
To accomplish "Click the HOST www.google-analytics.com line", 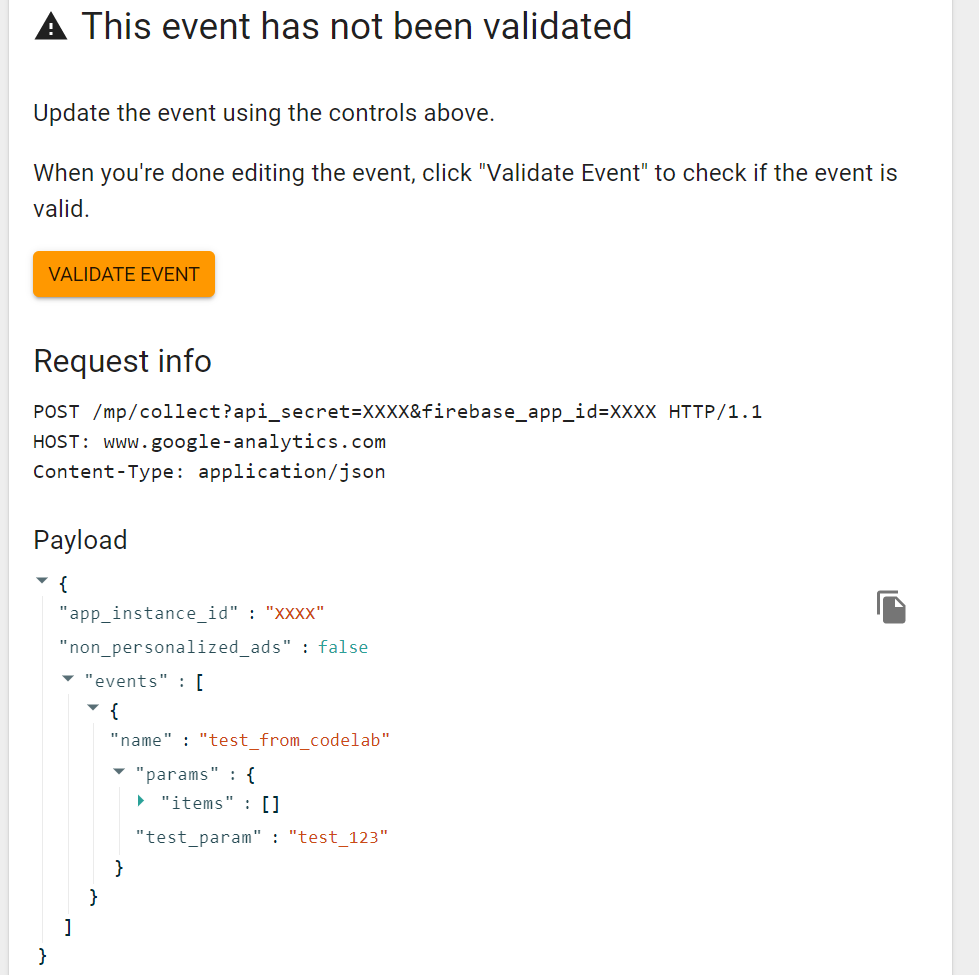I will tap(209, 441).
